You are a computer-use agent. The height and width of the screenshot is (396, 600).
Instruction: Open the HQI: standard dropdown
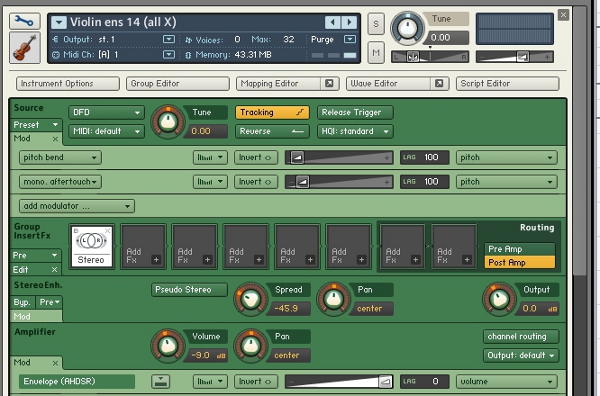pos(355,131)
